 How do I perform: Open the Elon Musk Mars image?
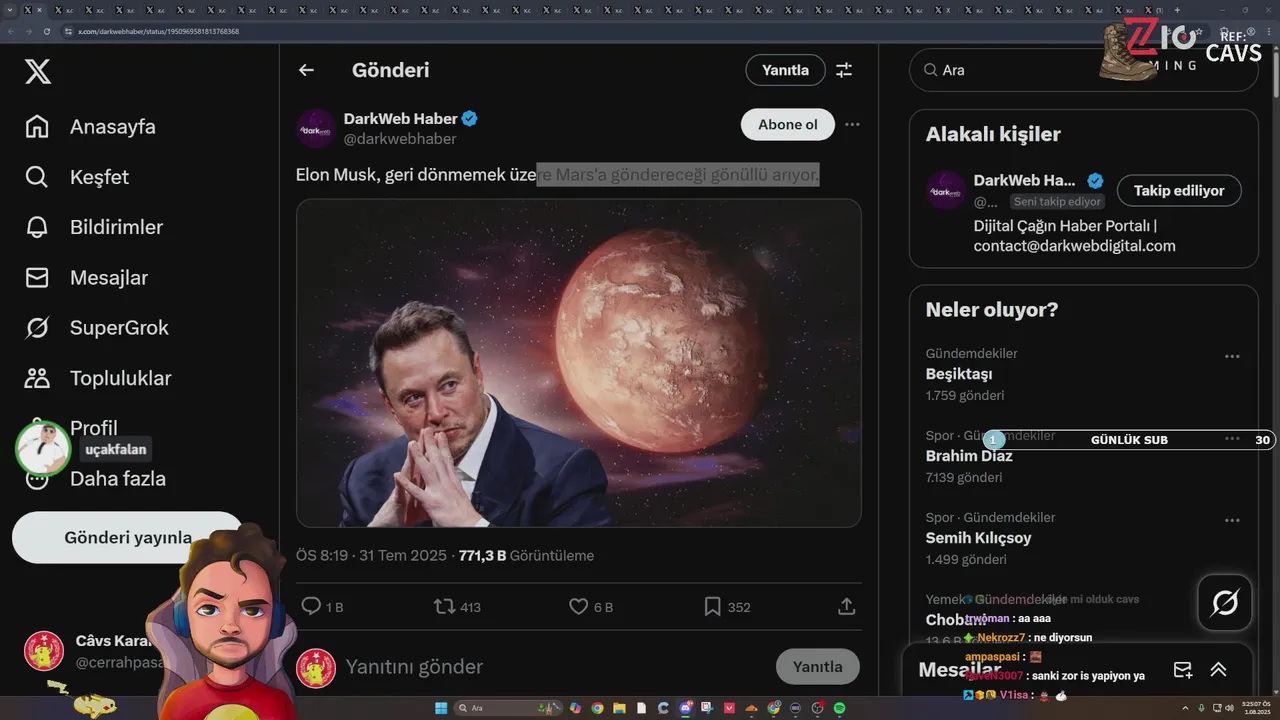(x=579, y=363)
